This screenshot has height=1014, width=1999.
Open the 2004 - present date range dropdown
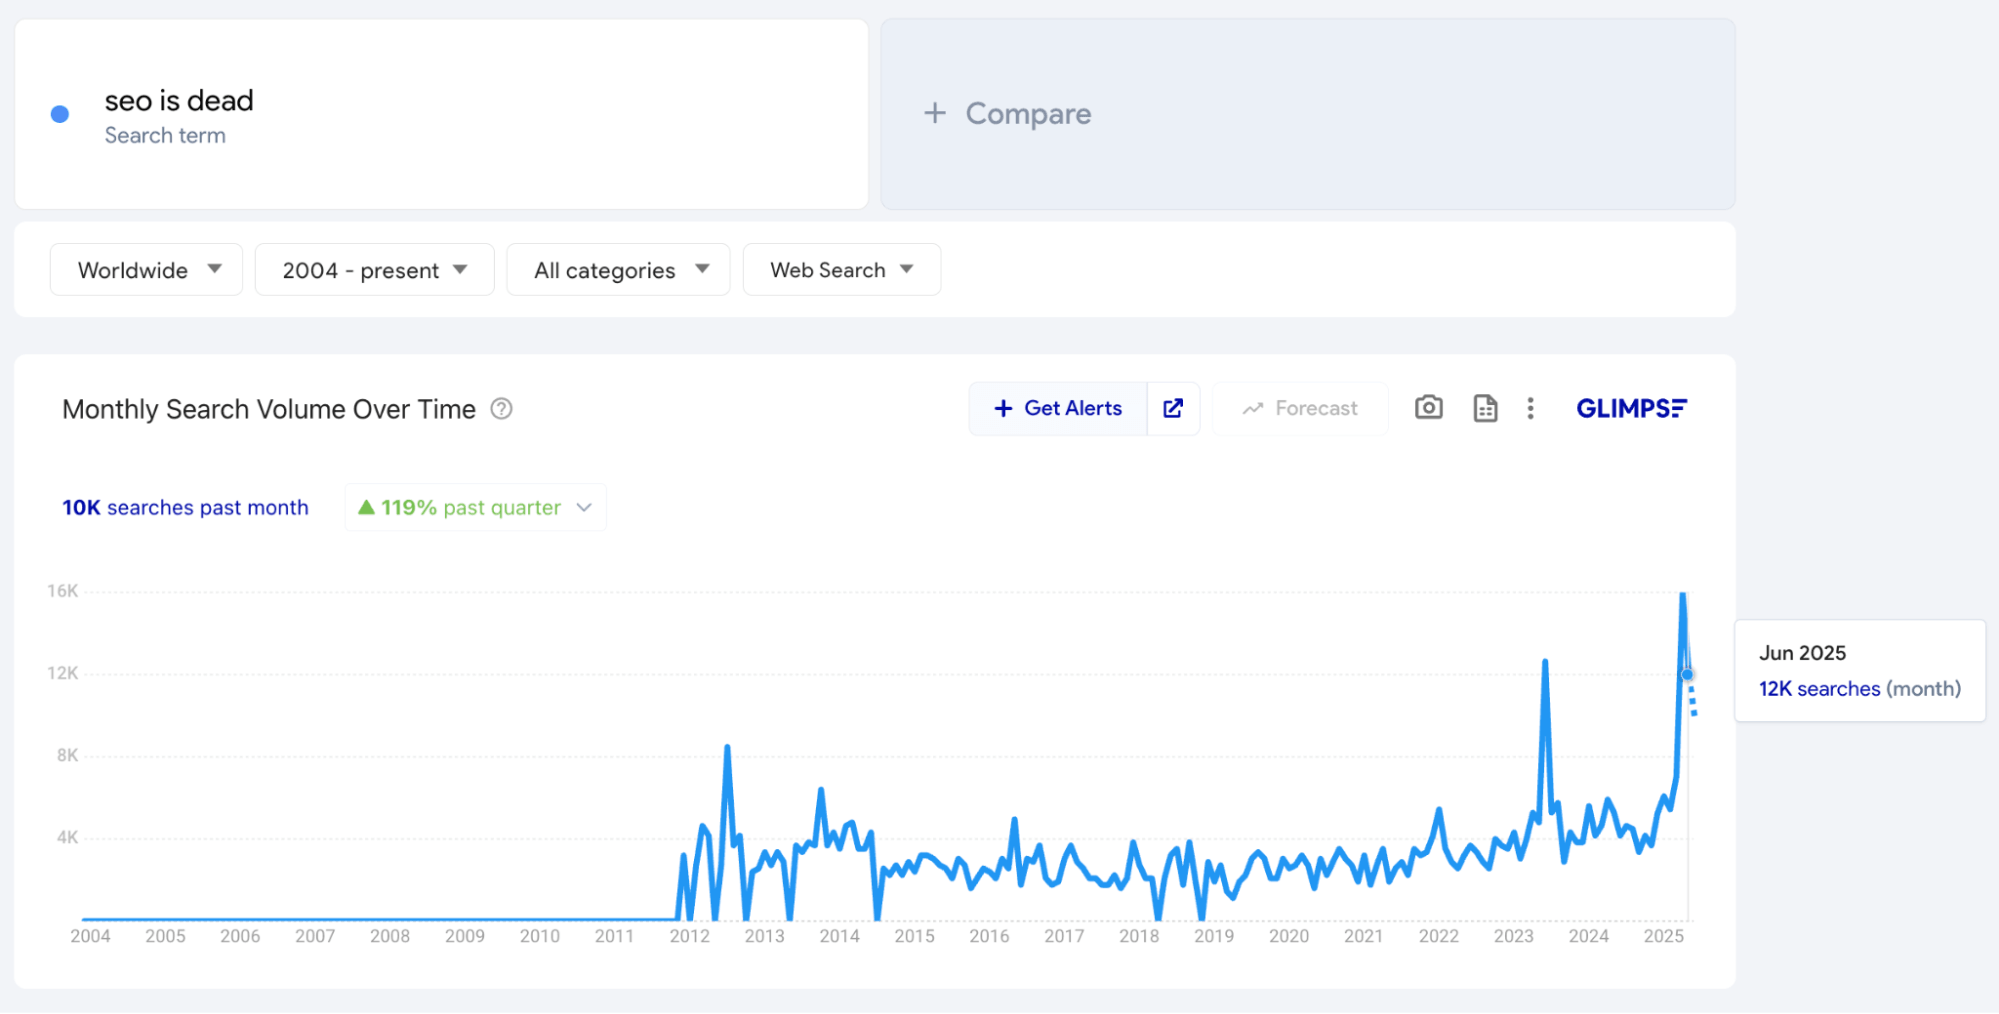(375, 270)
